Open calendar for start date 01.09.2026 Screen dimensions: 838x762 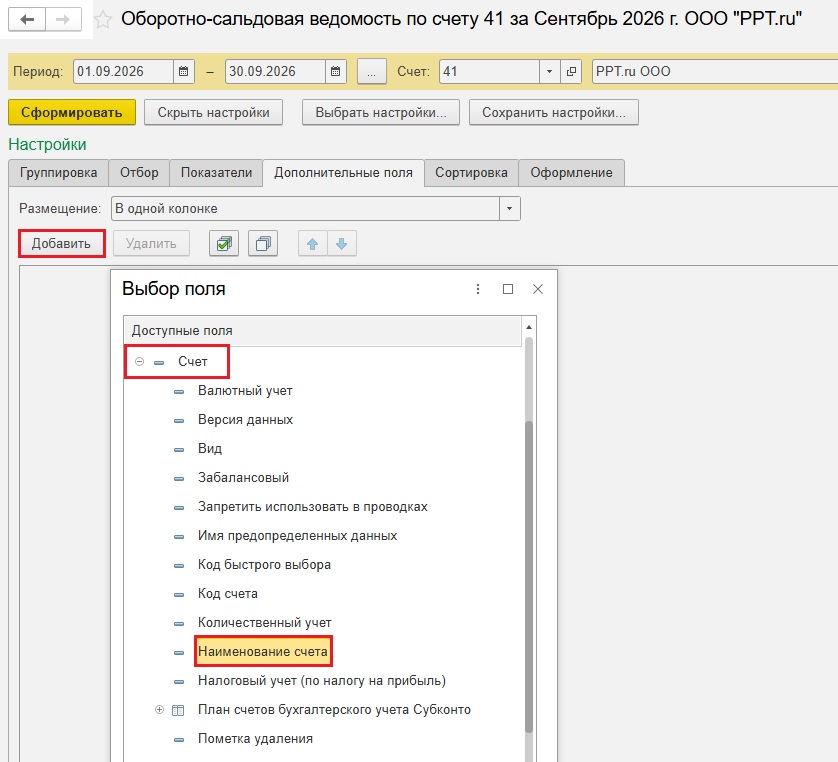pyautogui.click(x=183, y=72)
